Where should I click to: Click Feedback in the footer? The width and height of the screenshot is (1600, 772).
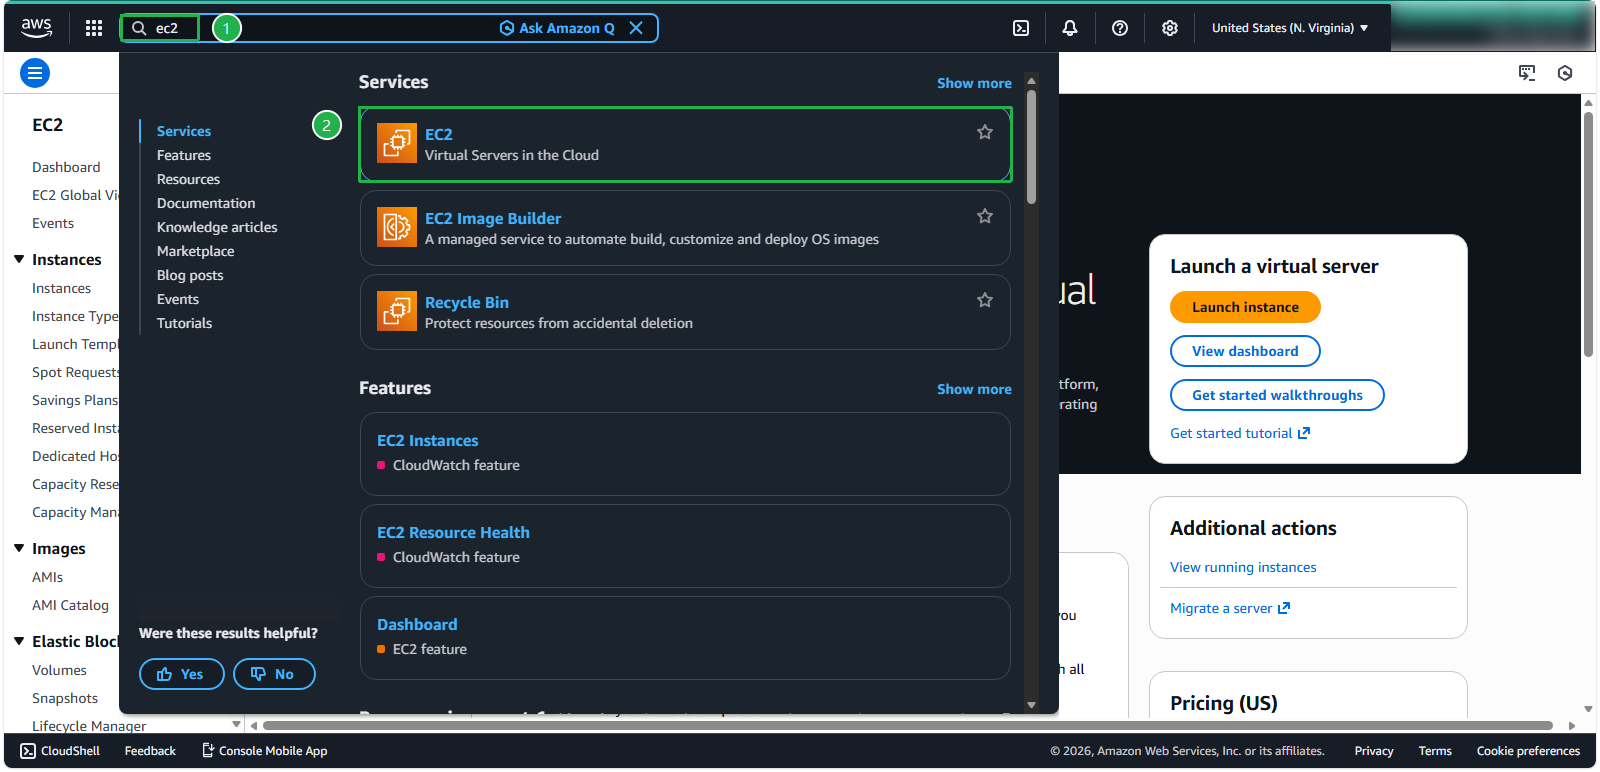click(150, 751)
